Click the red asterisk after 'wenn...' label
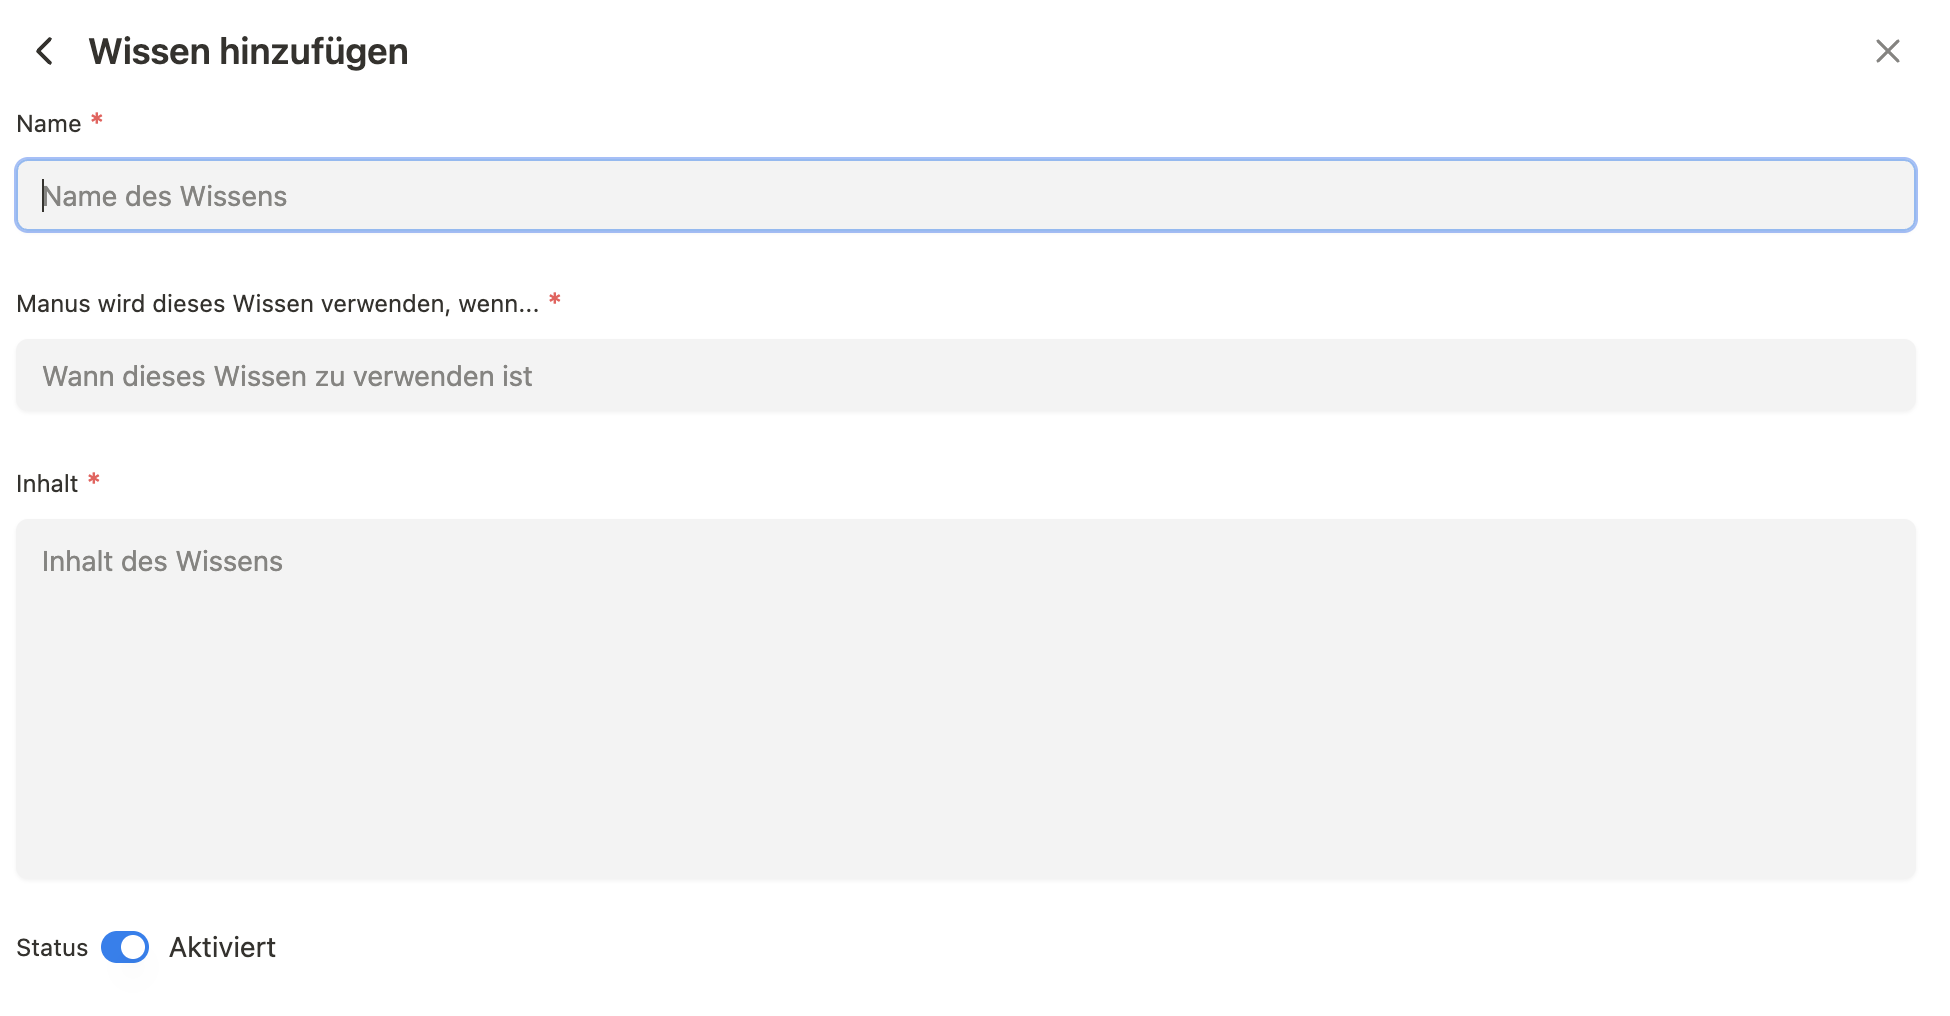 tap(555, 300)
